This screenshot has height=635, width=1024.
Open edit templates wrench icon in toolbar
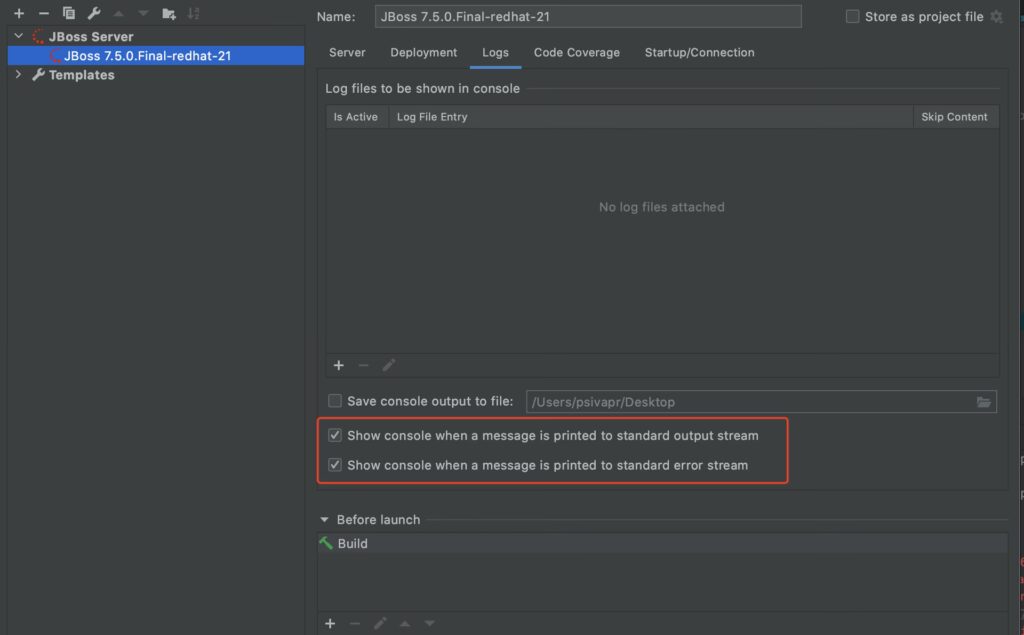click(94, 13)
